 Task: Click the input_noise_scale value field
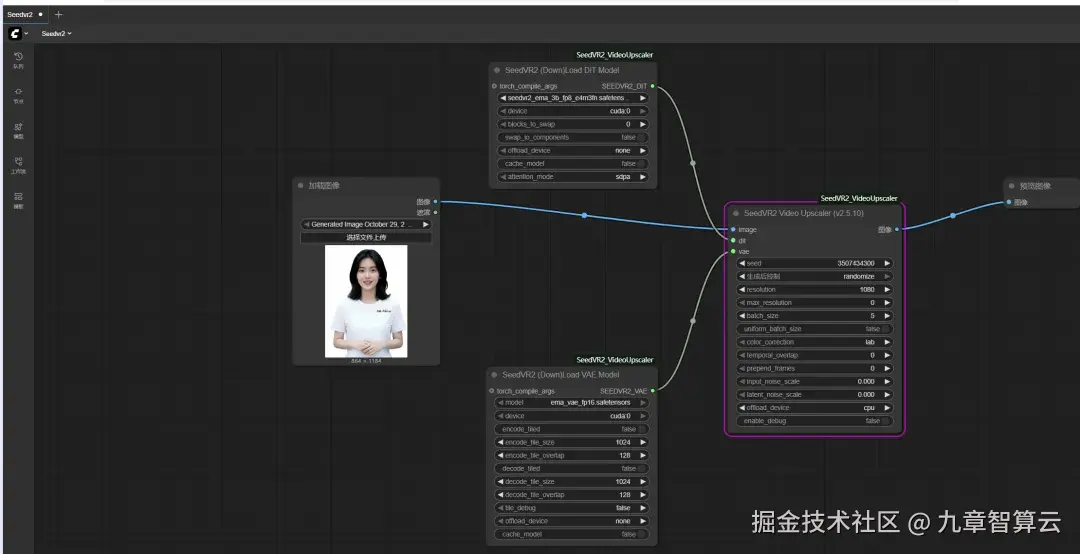(815, 381)
